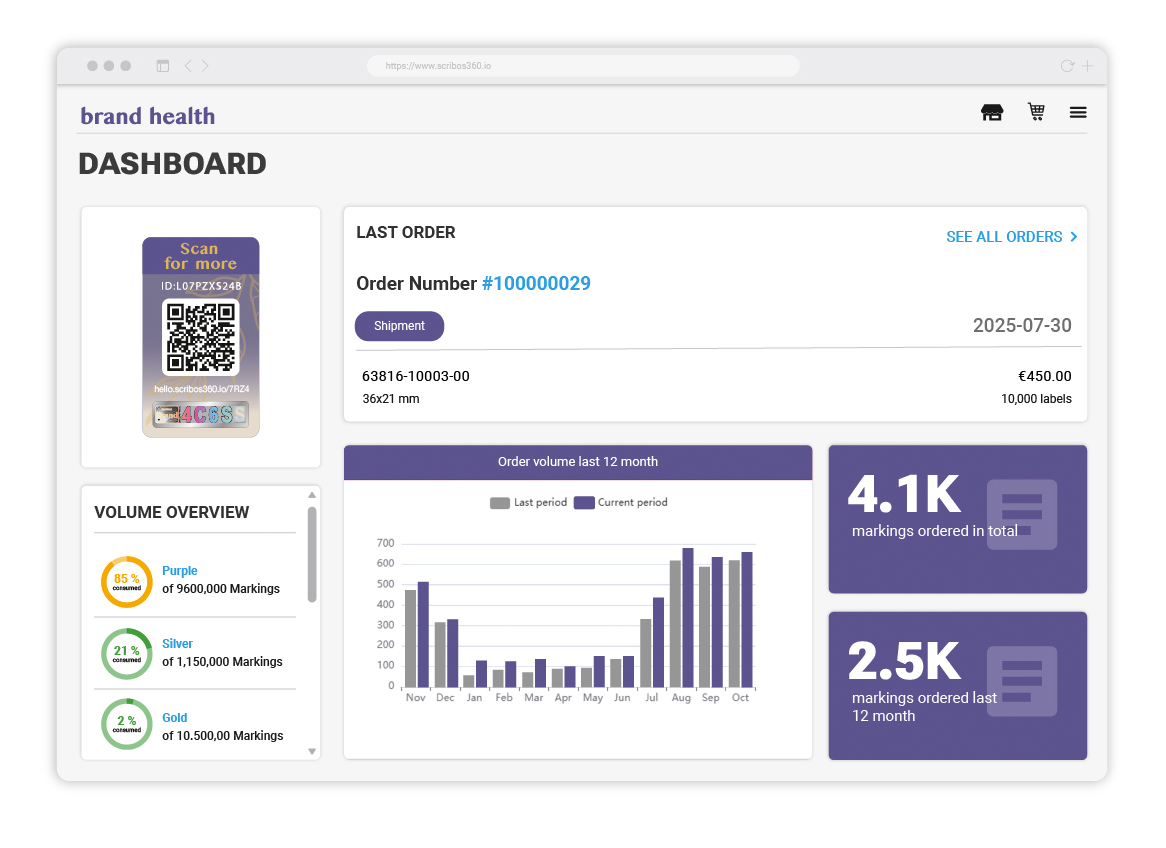Open a new tab with plus icon
The image size is (1166, 848).
point(1087,66)
